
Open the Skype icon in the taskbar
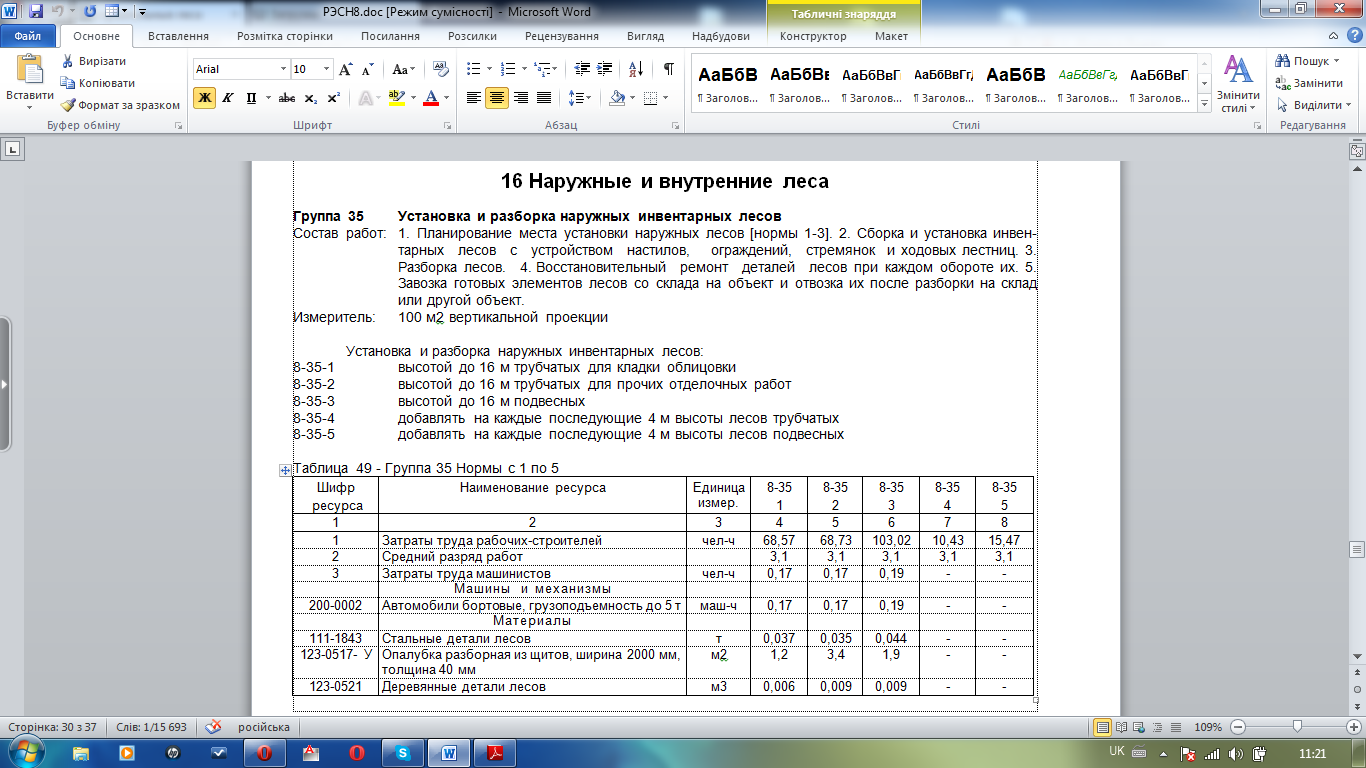click(403, 752)
